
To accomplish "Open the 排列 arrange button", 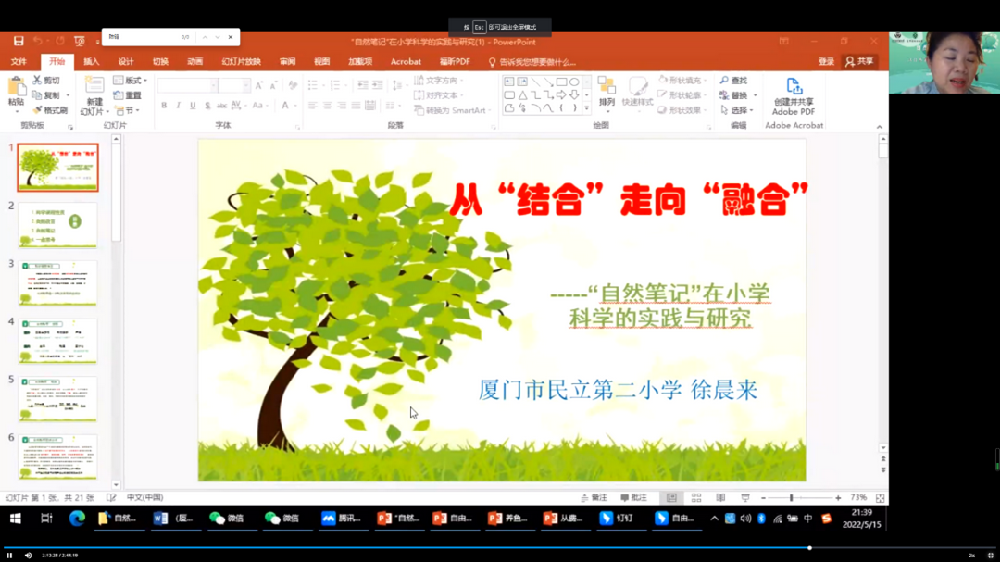I will tap(607, 93).
